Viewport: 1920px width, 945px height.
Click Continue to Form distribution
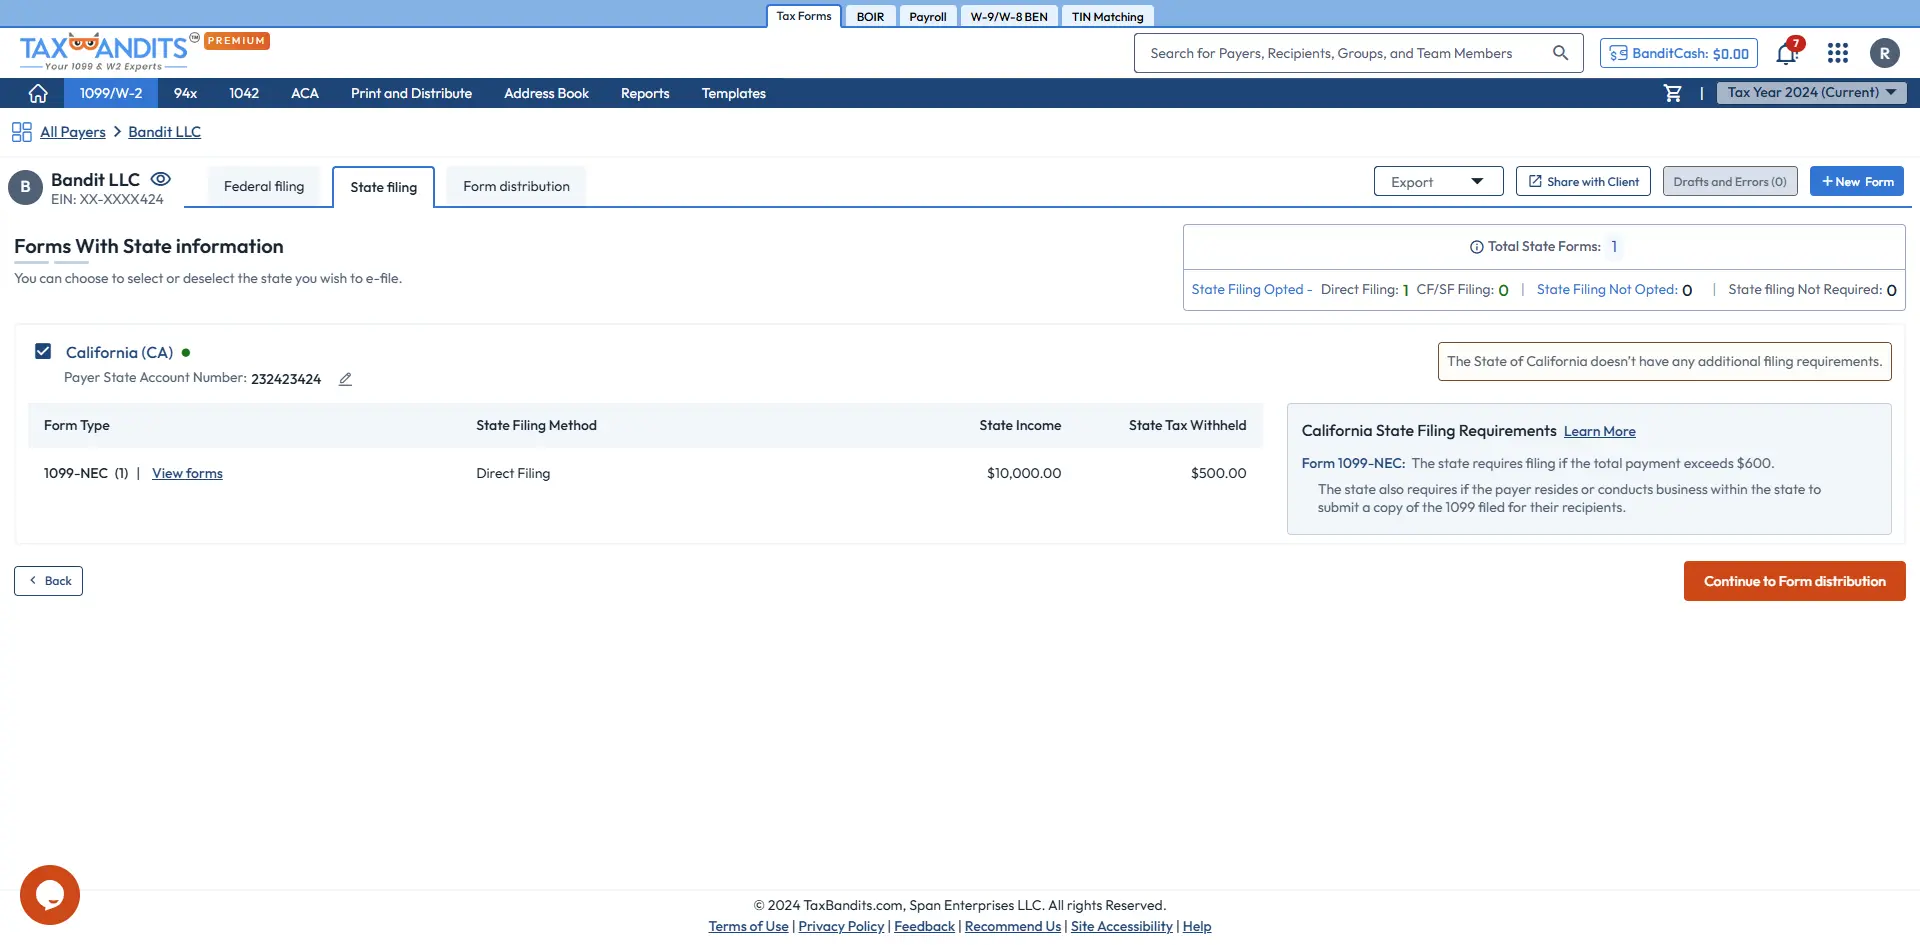1794,581
